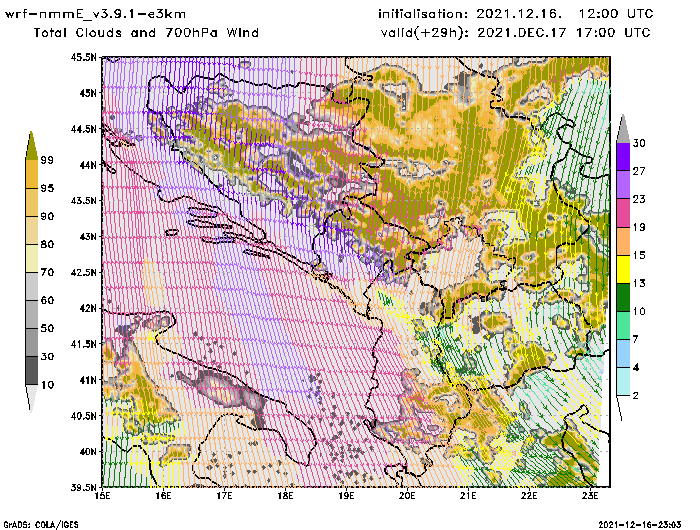Select the yellow 13–15 wind speed swatch
Image resolution: width=700 pixels, height=530 pixels.
[x=623, y=269]
